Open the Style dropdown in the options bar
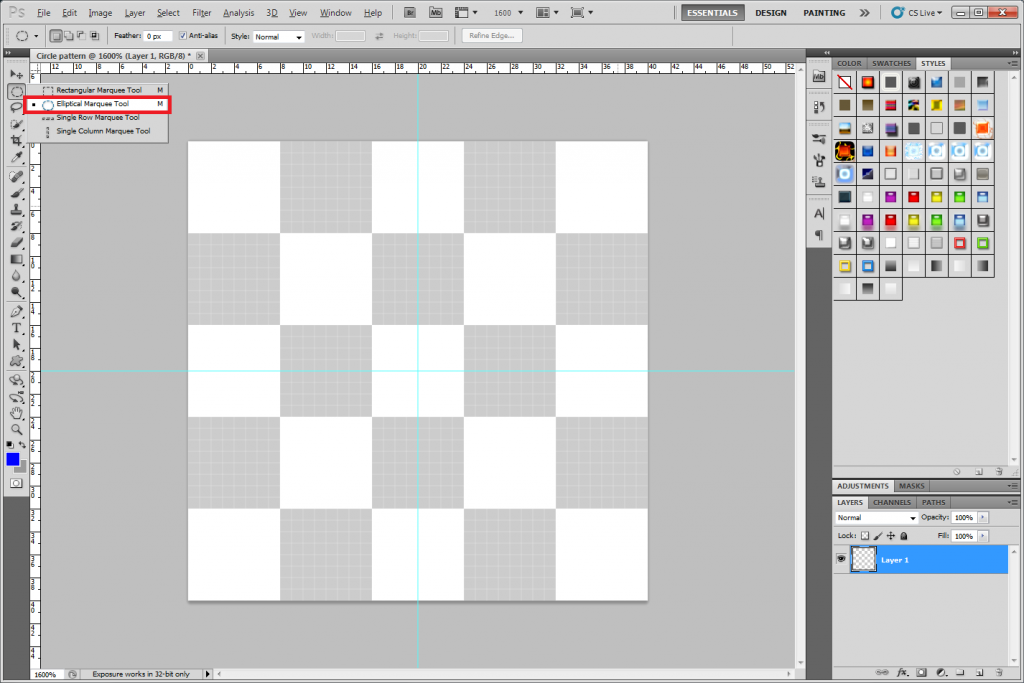Screen dimensions: 1024x683 tap(279, 37)
